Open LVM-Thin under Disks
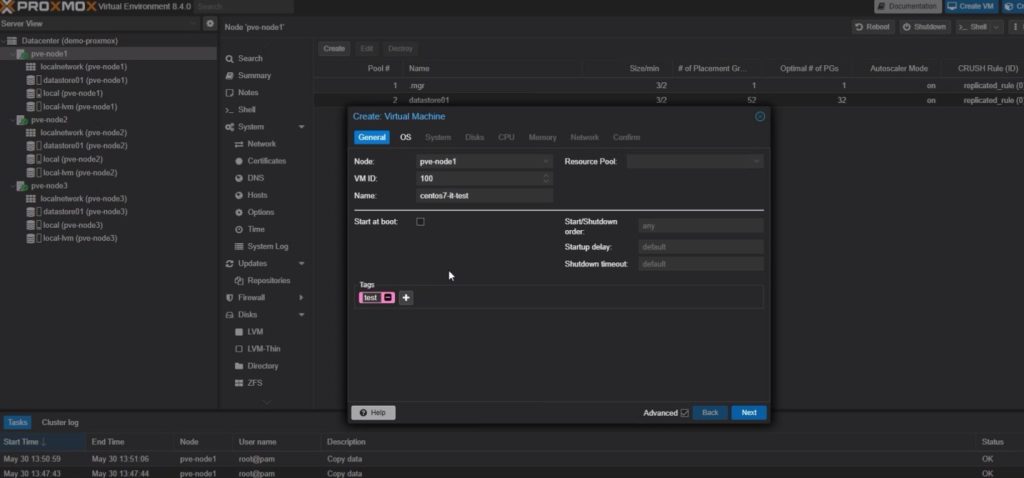 (x=263, y=349)
